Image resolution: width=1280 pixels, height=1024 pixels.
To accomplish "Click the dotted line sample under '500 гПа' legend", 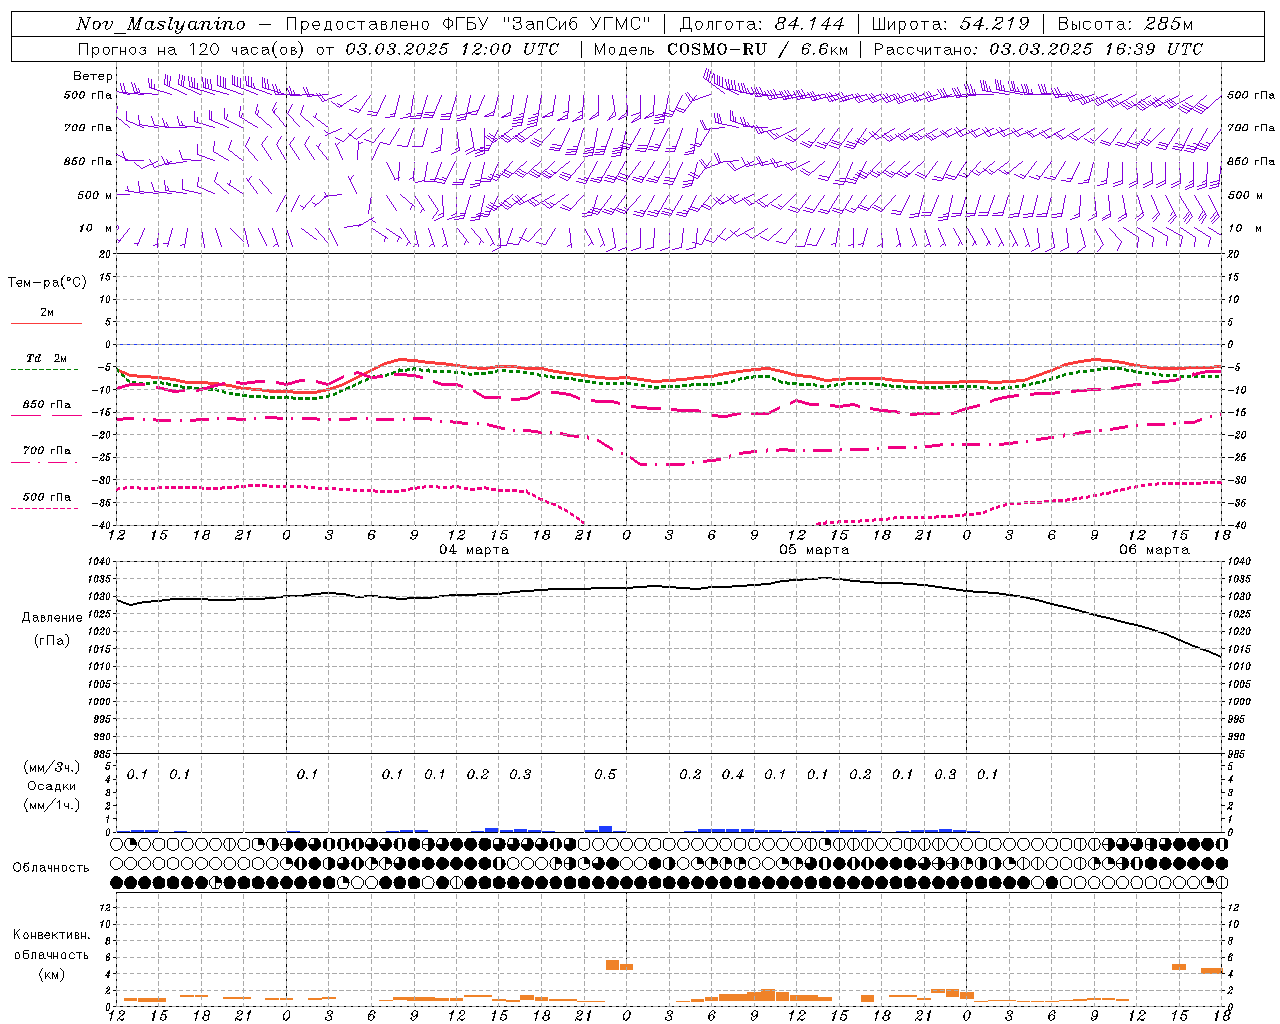I will point(45,509).
